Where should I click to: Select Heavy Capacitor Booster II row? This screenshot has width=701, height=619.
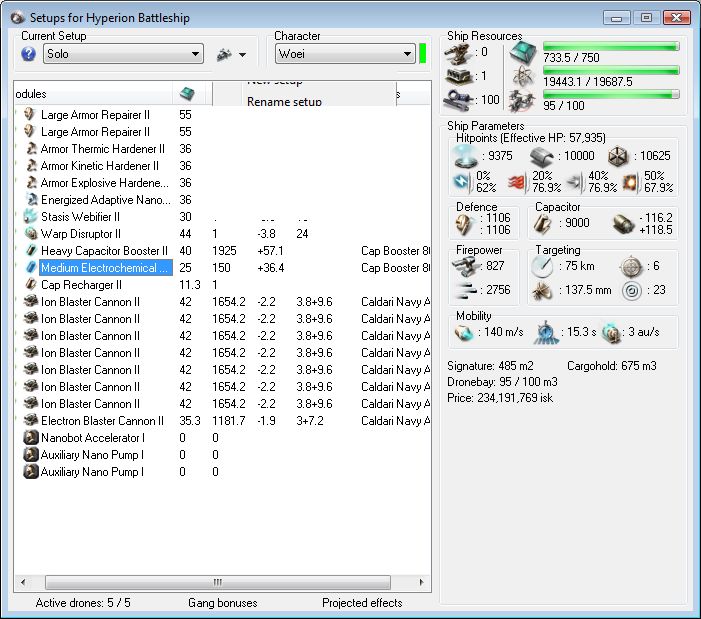point(104,251)
